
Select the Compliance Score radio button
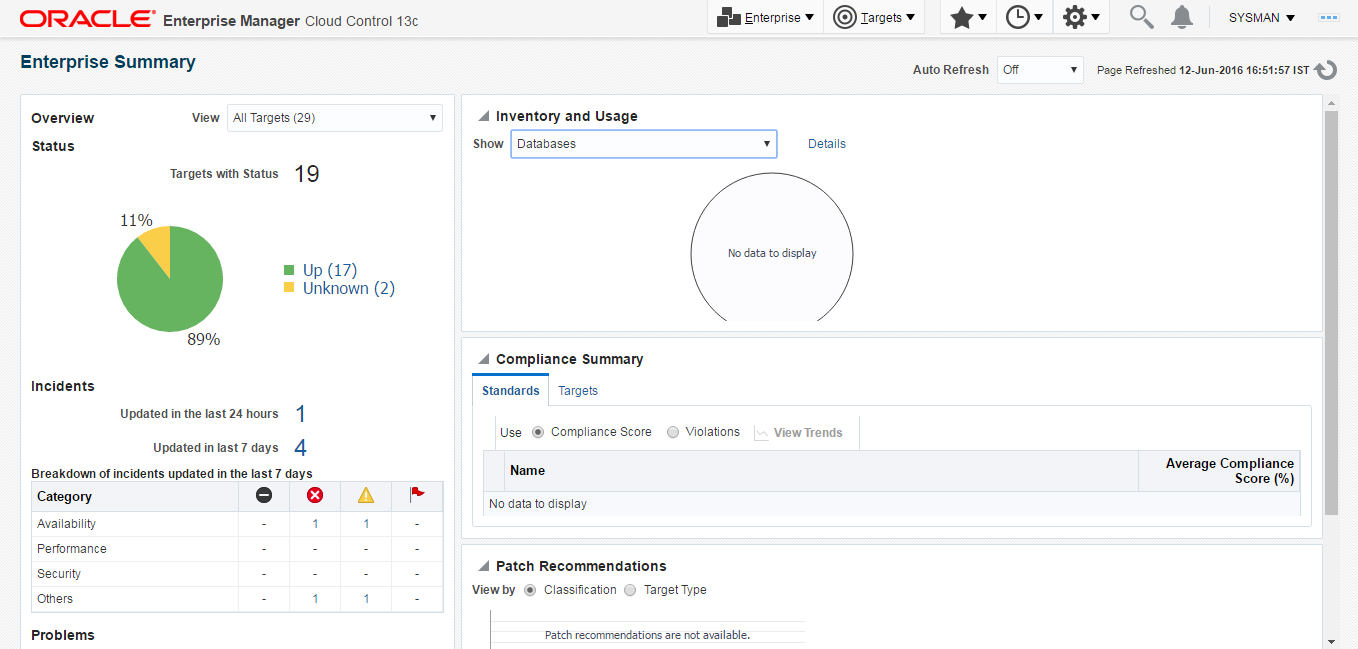pos(539,432)
